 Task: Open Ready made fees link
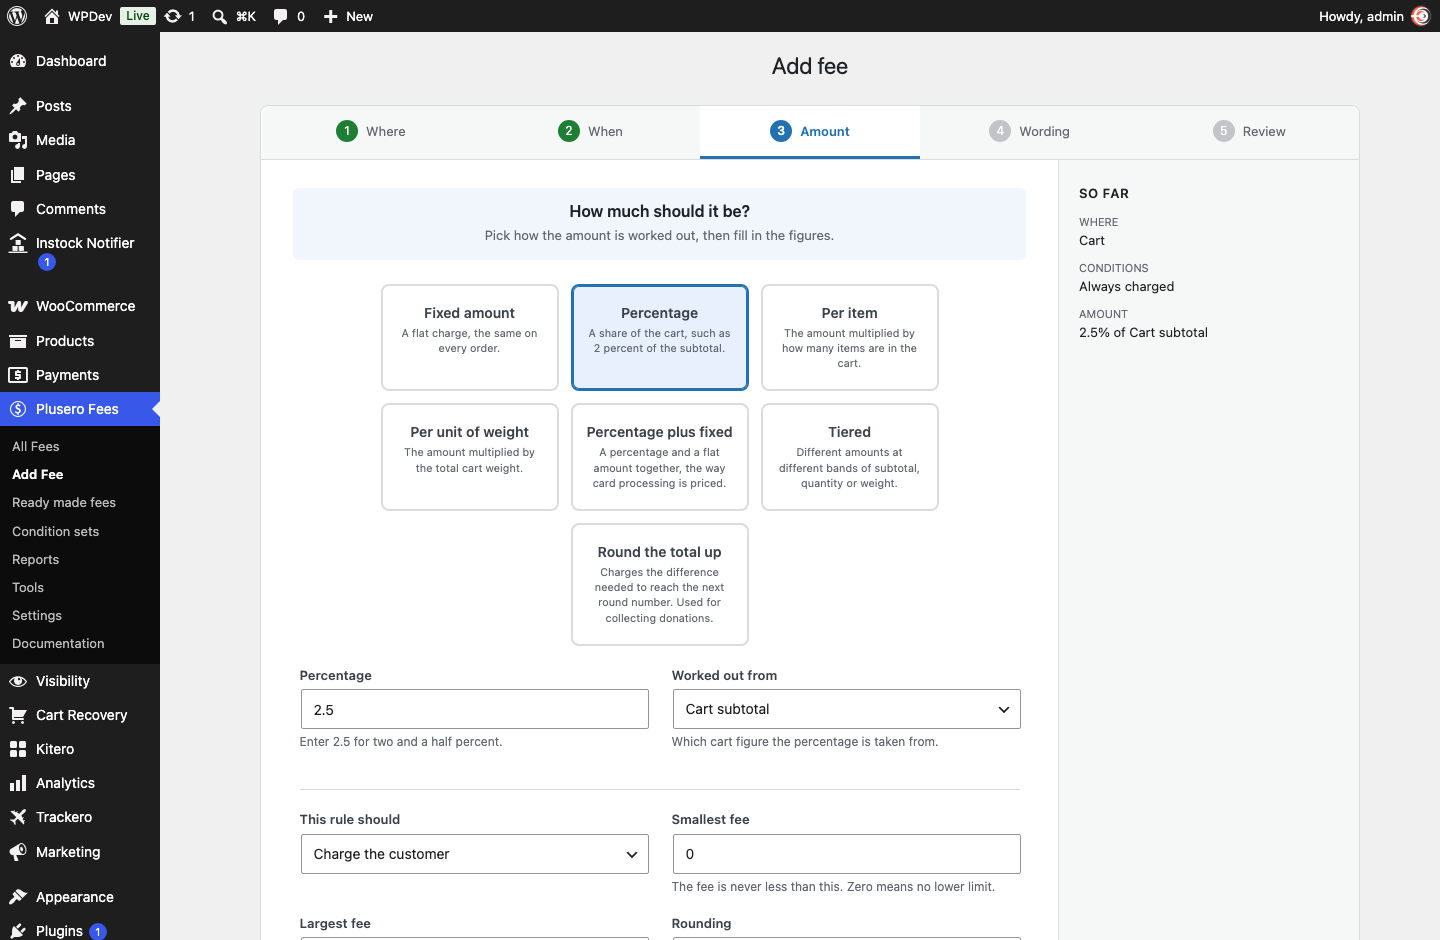click(x=64, y=502)
